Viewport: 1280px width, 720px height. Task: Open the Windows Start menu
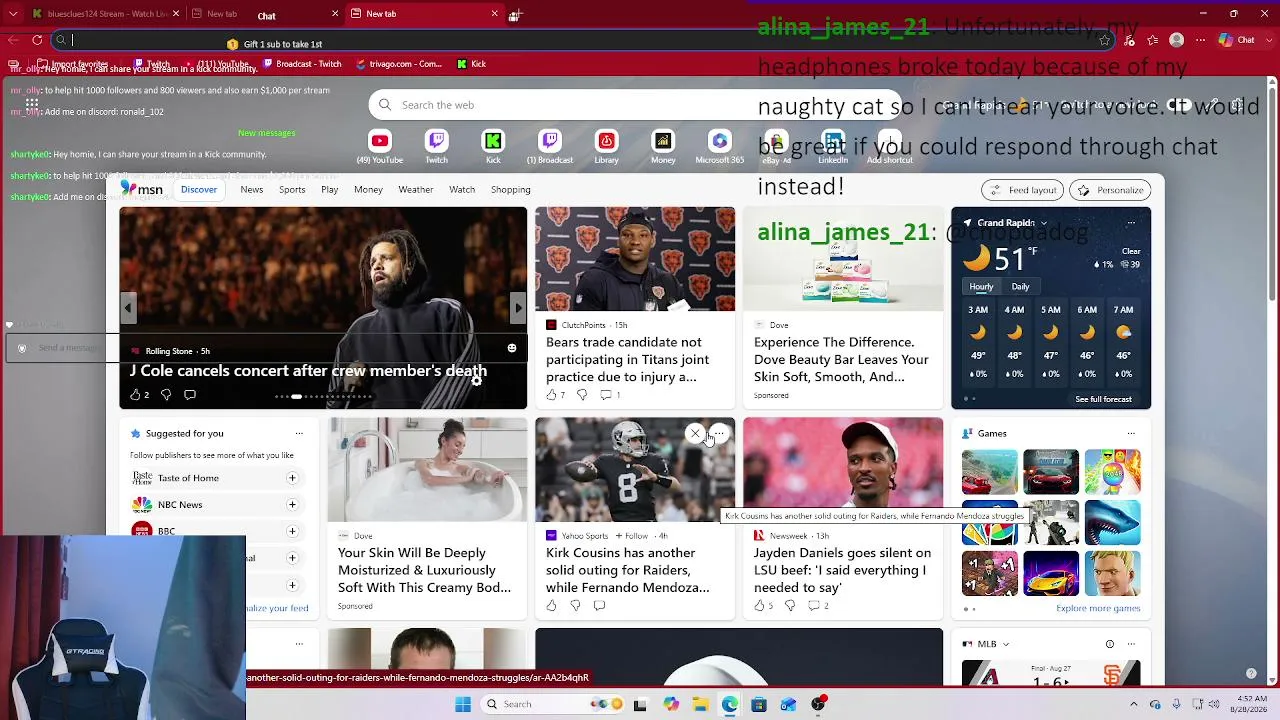(462, 704)
